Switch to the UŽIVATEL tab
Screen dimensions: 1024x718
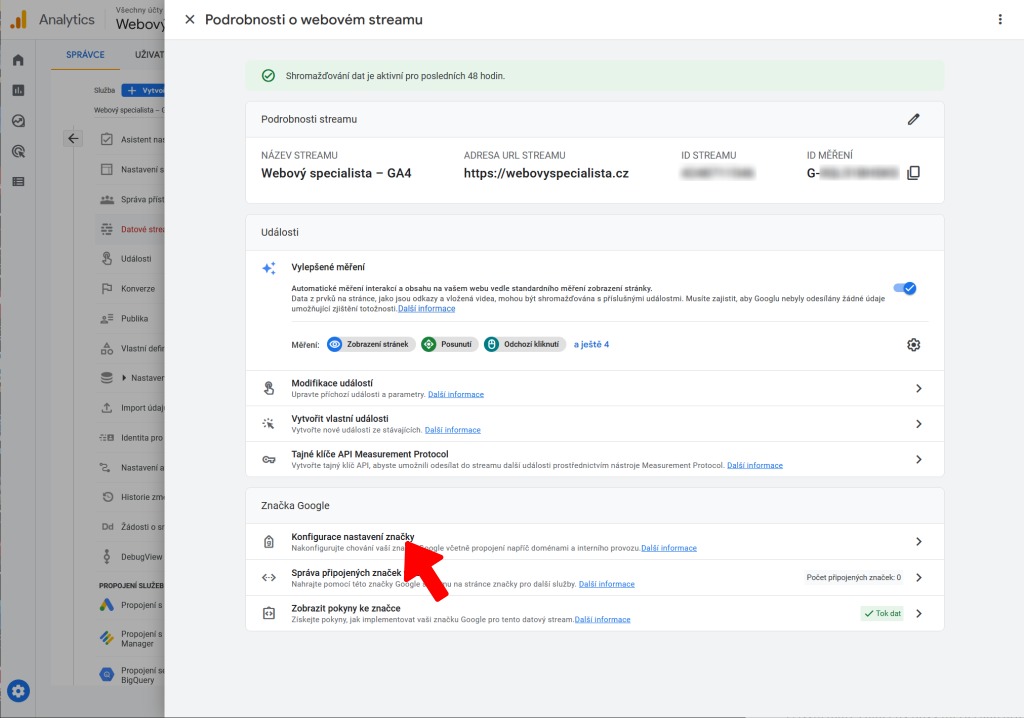click(x=150, y=54)
